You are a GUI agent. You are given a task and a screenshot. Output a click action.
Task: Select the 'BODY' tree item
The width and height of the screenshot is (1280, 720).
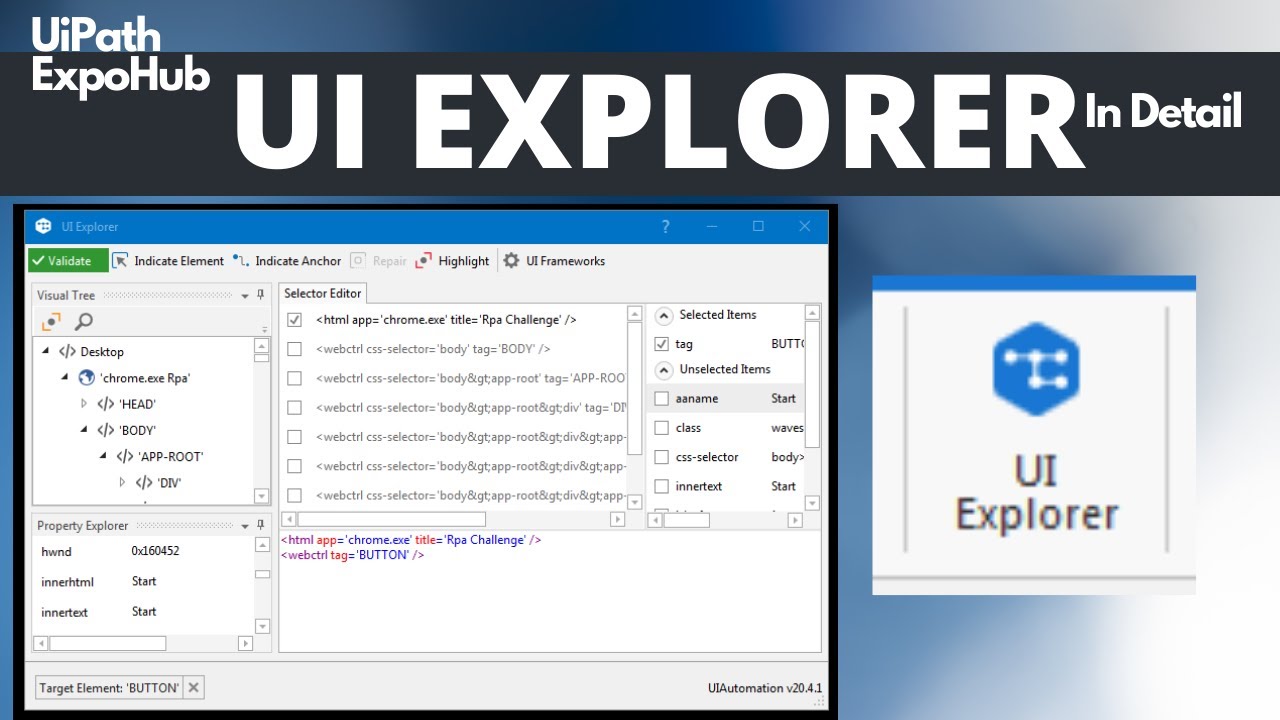pyautogui.click(x=138, y=430)
